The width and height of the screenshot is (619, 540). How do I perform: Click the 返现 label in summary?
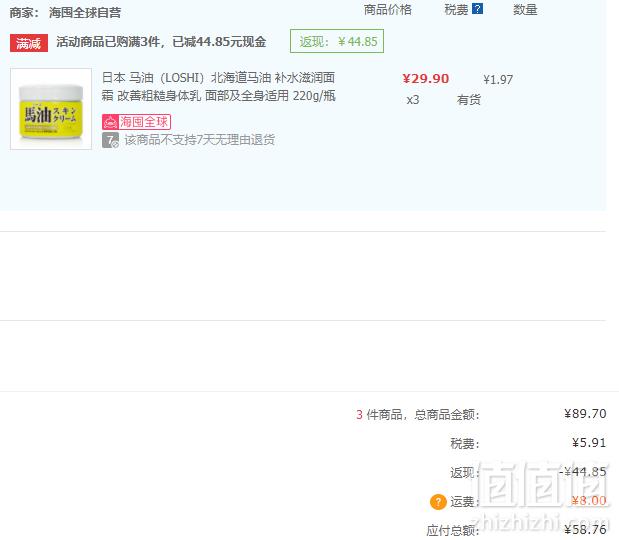tap(464, 472)
